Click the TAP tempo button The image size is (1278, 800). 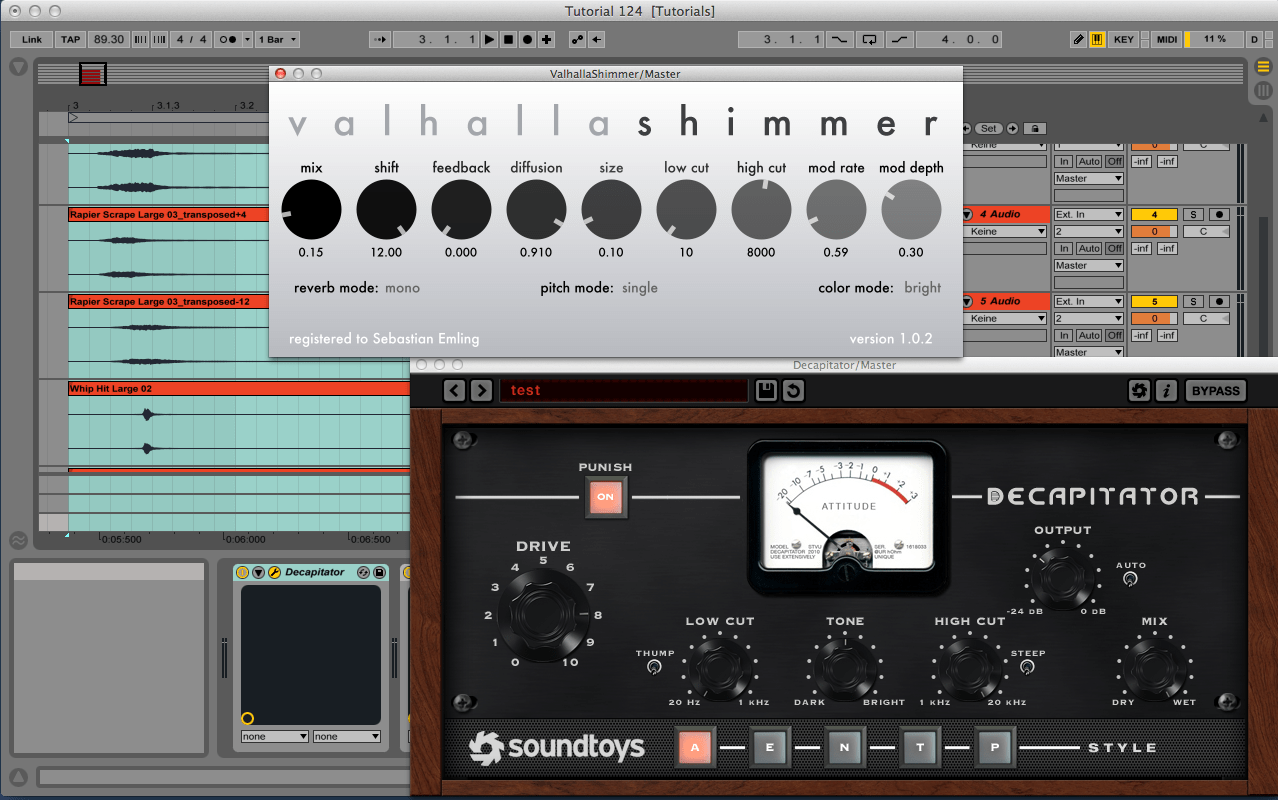pos(70,39)
